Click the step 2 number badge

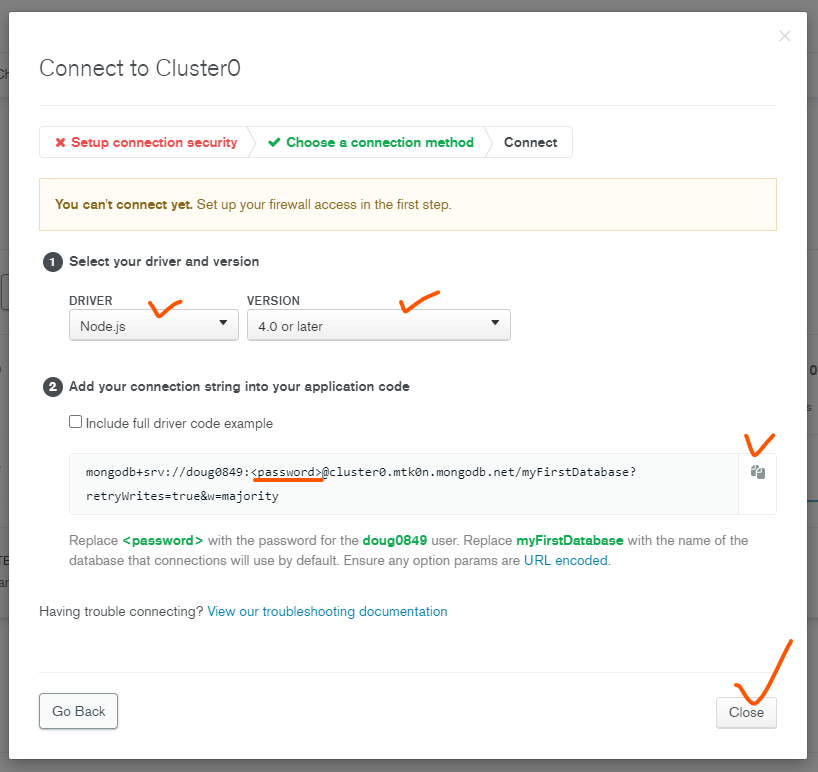click(52, 387)
